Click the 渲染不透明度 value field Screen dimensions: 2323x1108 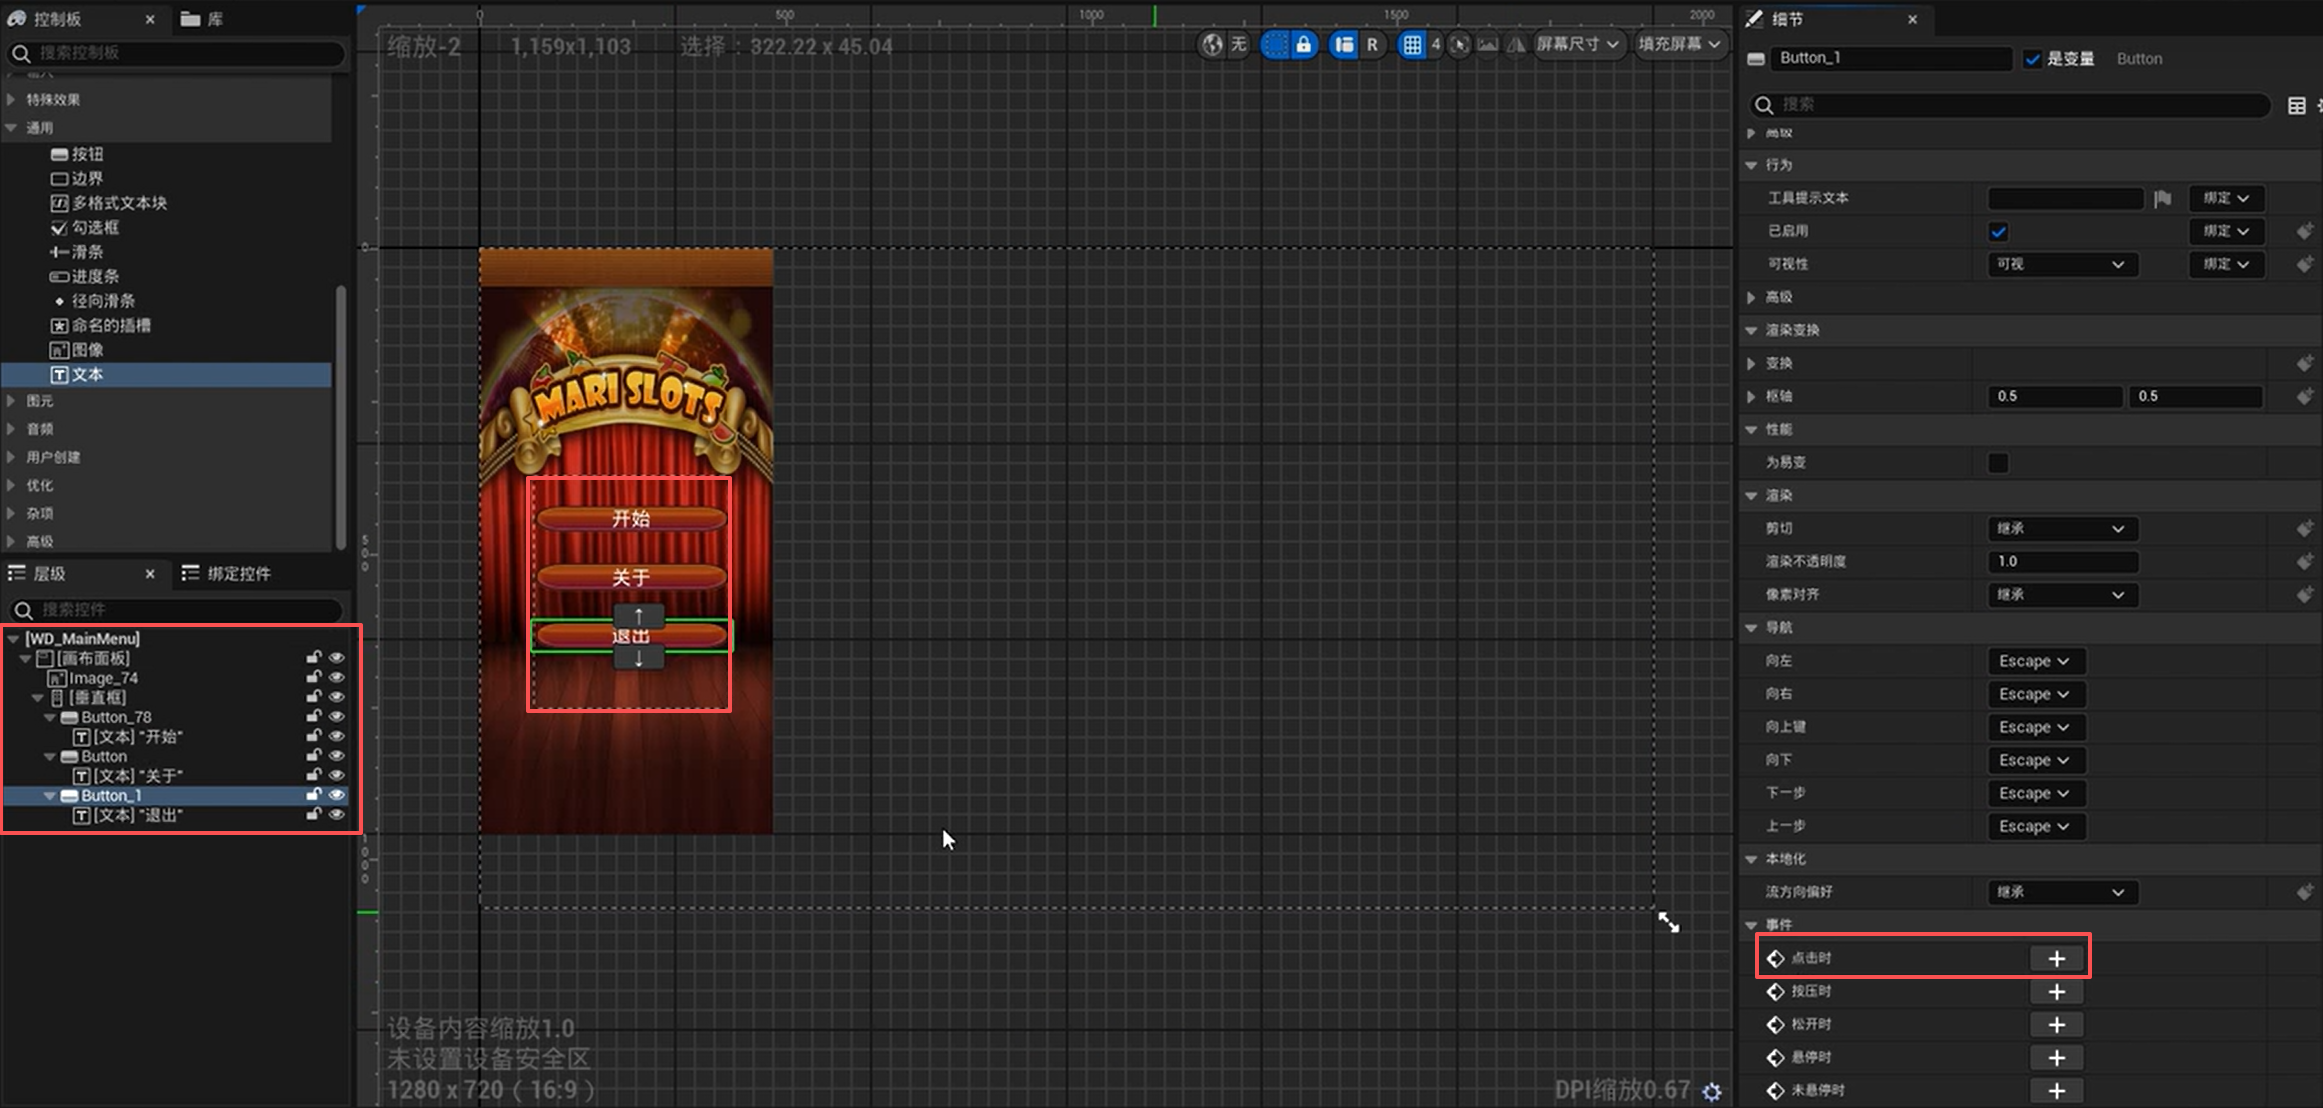pos(2061,561)
